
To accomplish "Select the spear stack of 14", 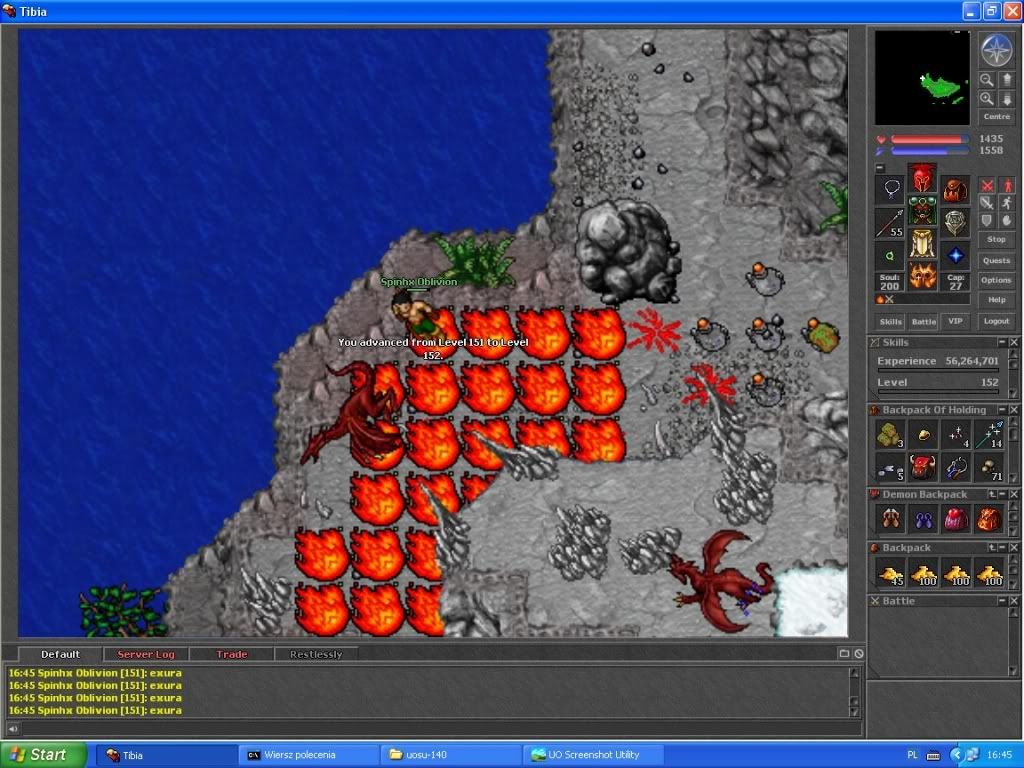I will pos(989,434).
